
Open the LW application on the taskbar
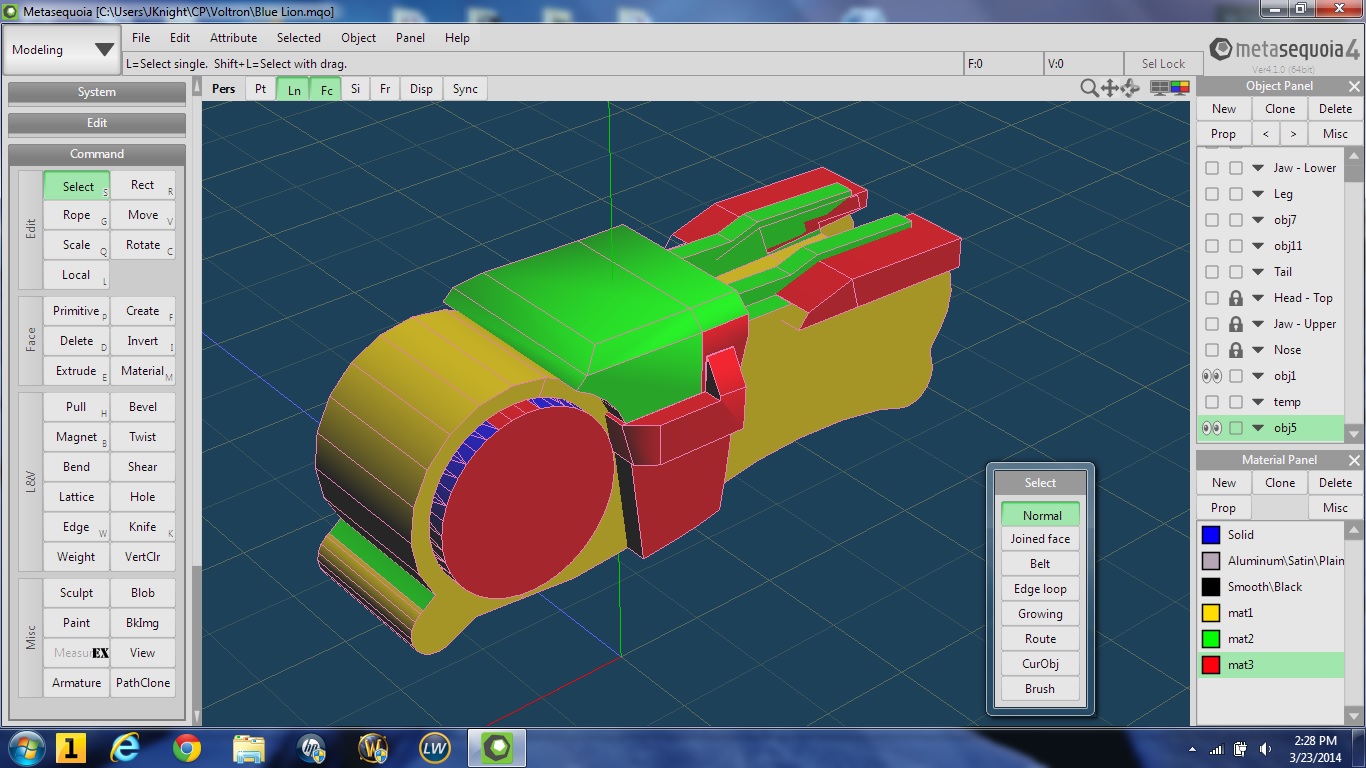click(434, 748)
